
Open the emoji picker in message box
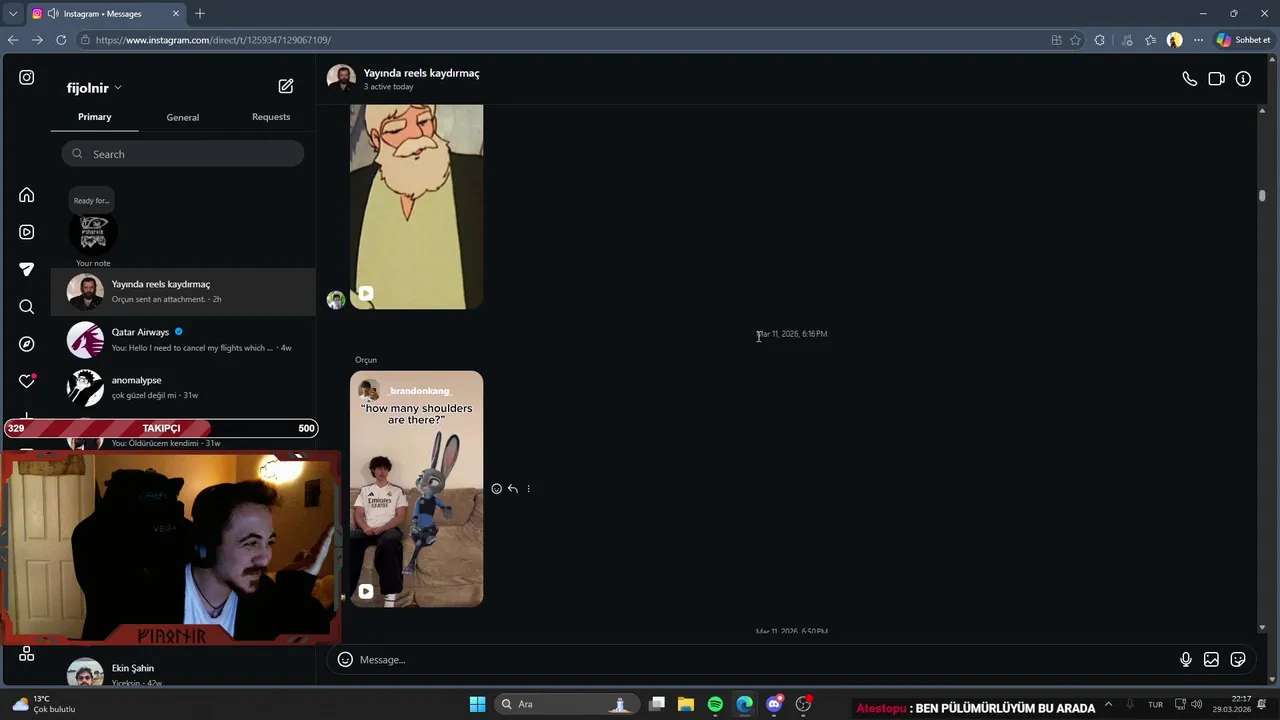[x=345, y=660]
